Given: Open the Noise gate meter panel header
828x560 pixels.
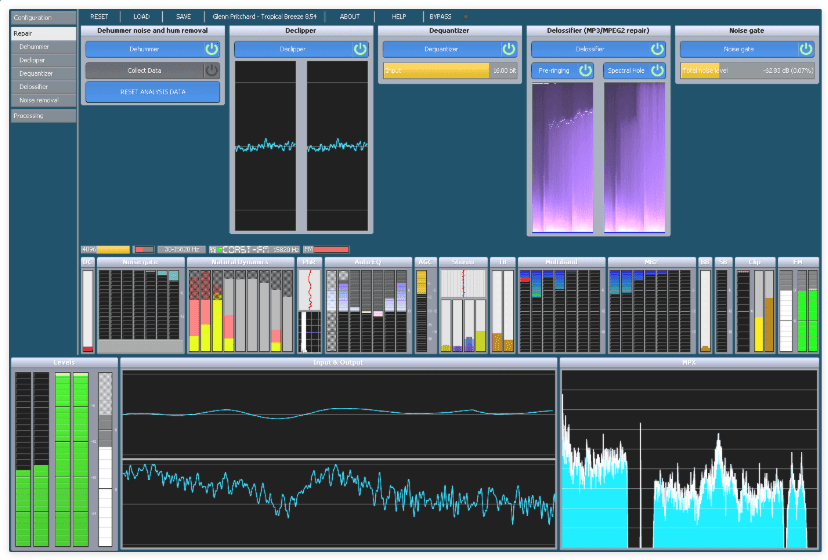Looking at the screenshot, I should point(140,262).
